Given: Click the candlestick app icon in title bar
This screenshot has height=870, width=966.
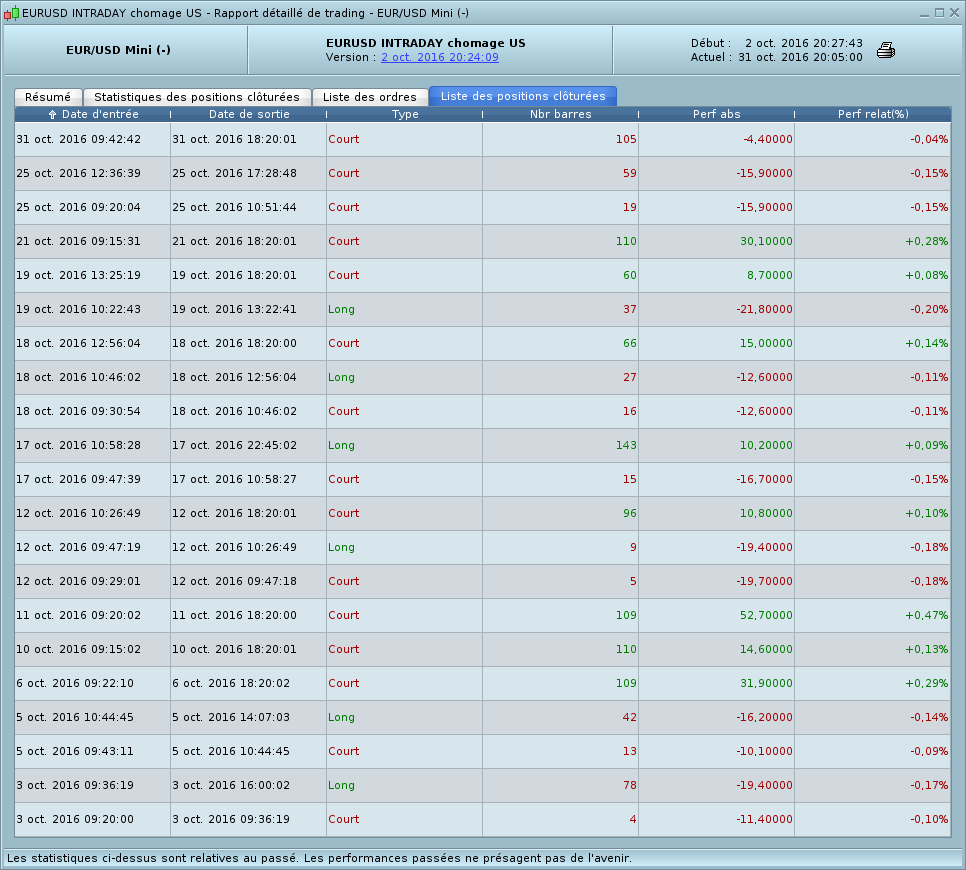Looking at the screenshot, I should point(11,13).
